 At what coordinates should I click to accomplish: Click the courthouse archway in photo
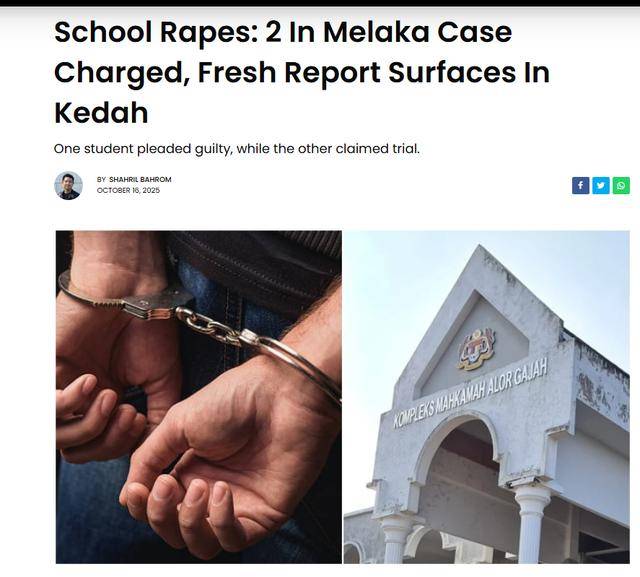[x=457, y=465]
